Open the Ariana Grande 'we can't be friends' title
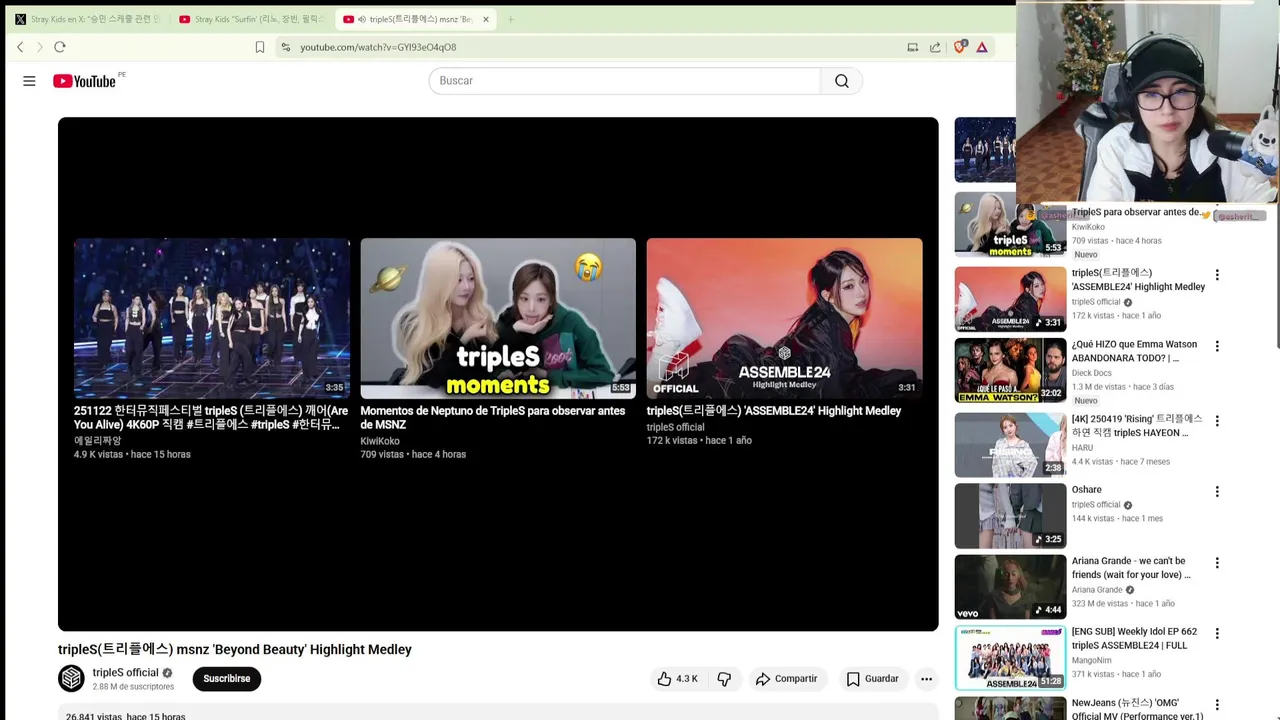This screenshot has width=1280, height=720. click(x=1131, y=568)
